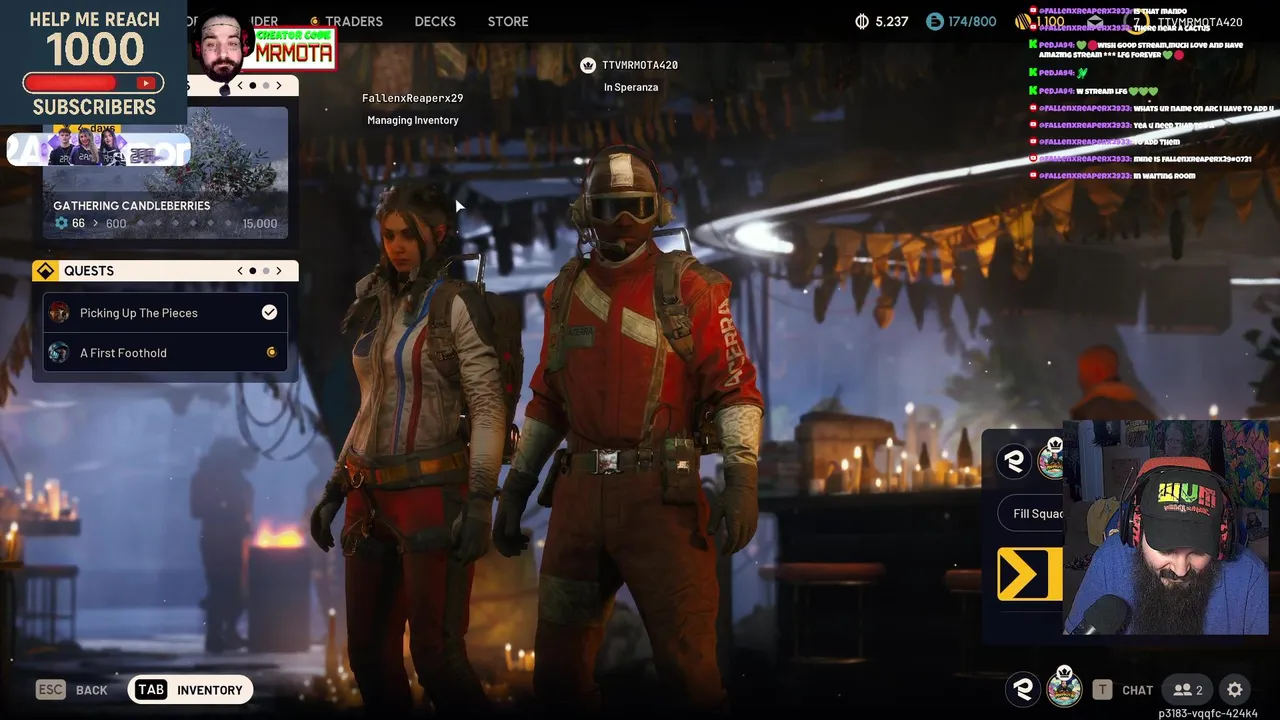Viewport: 1280px width, 720px height.
Task: Click the bottom bar R logo icon
Action: (x=1022, y=689)
